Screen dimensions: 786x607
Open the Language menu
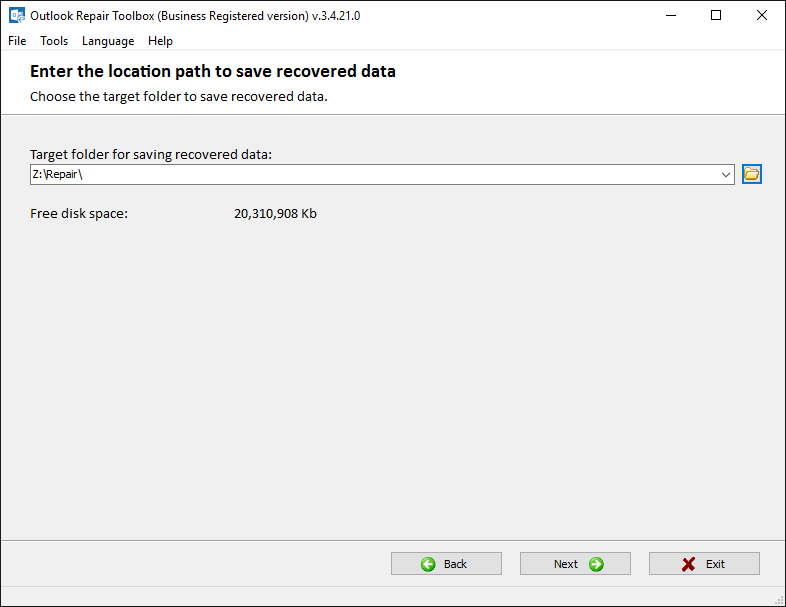[x=108, y=41]
